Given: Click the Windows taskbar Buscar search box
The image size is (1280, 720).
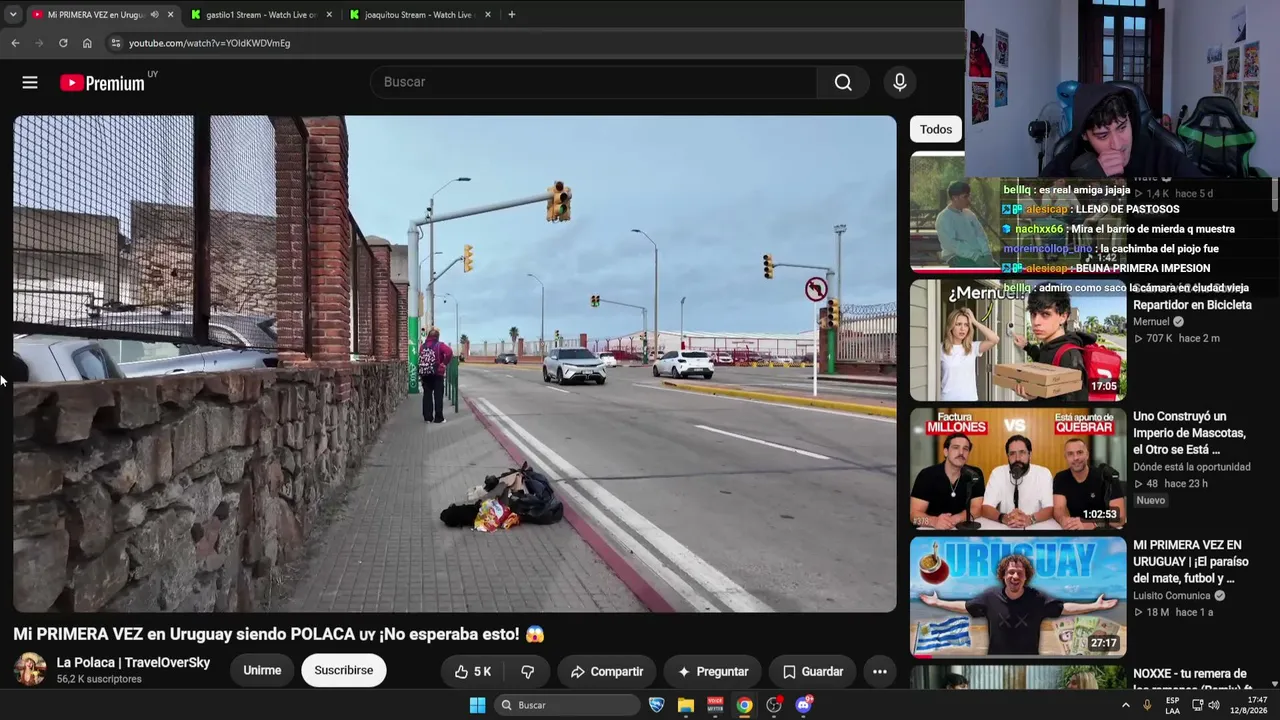Looking at the screenshot, I should [567, 705].
